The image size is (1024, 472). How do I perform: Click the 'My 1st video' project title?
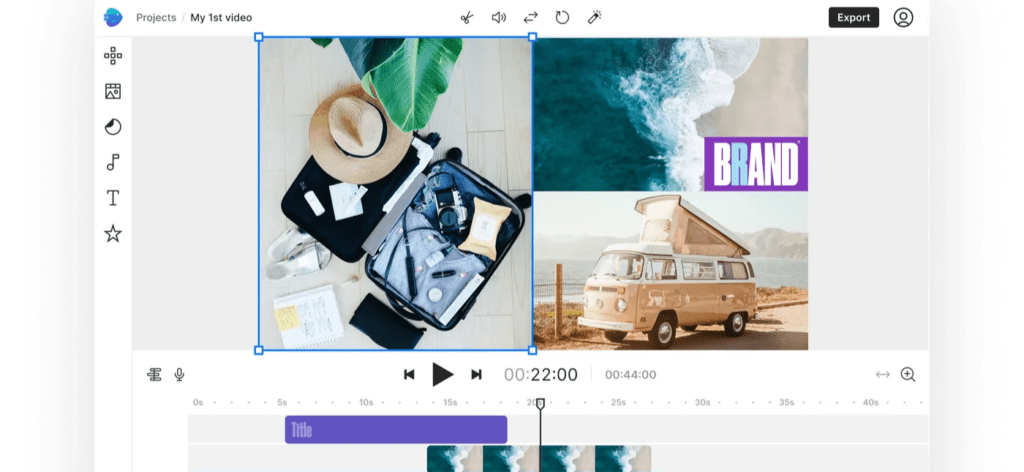click(221, 18)
